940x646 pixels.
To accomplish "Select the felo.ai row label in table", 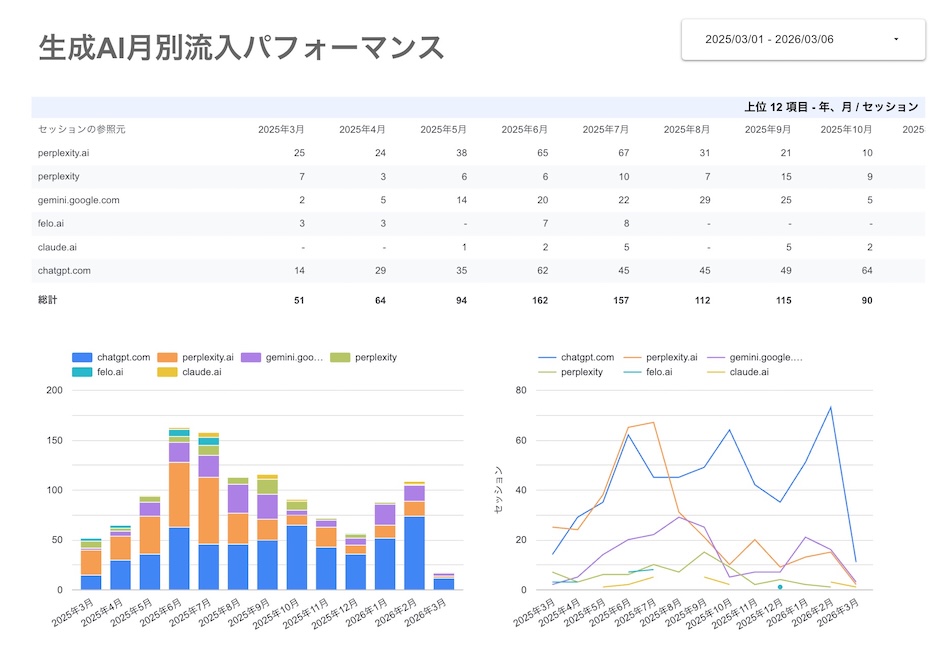I will (51, 224).
